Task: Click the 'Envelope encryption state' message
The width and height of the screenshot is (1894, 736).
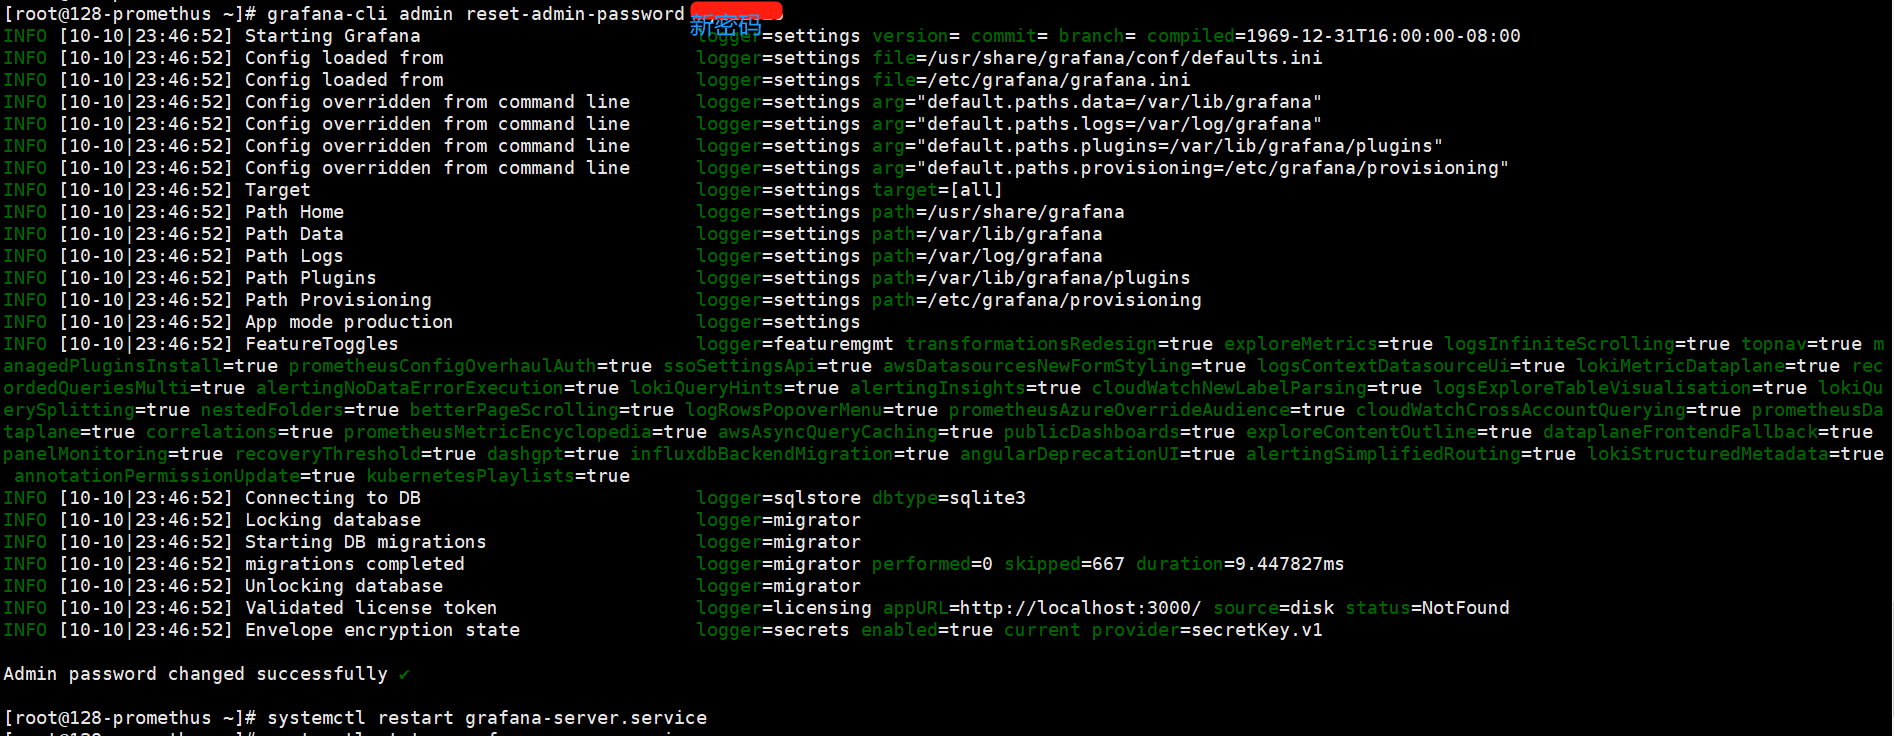Action: point(382,630)
